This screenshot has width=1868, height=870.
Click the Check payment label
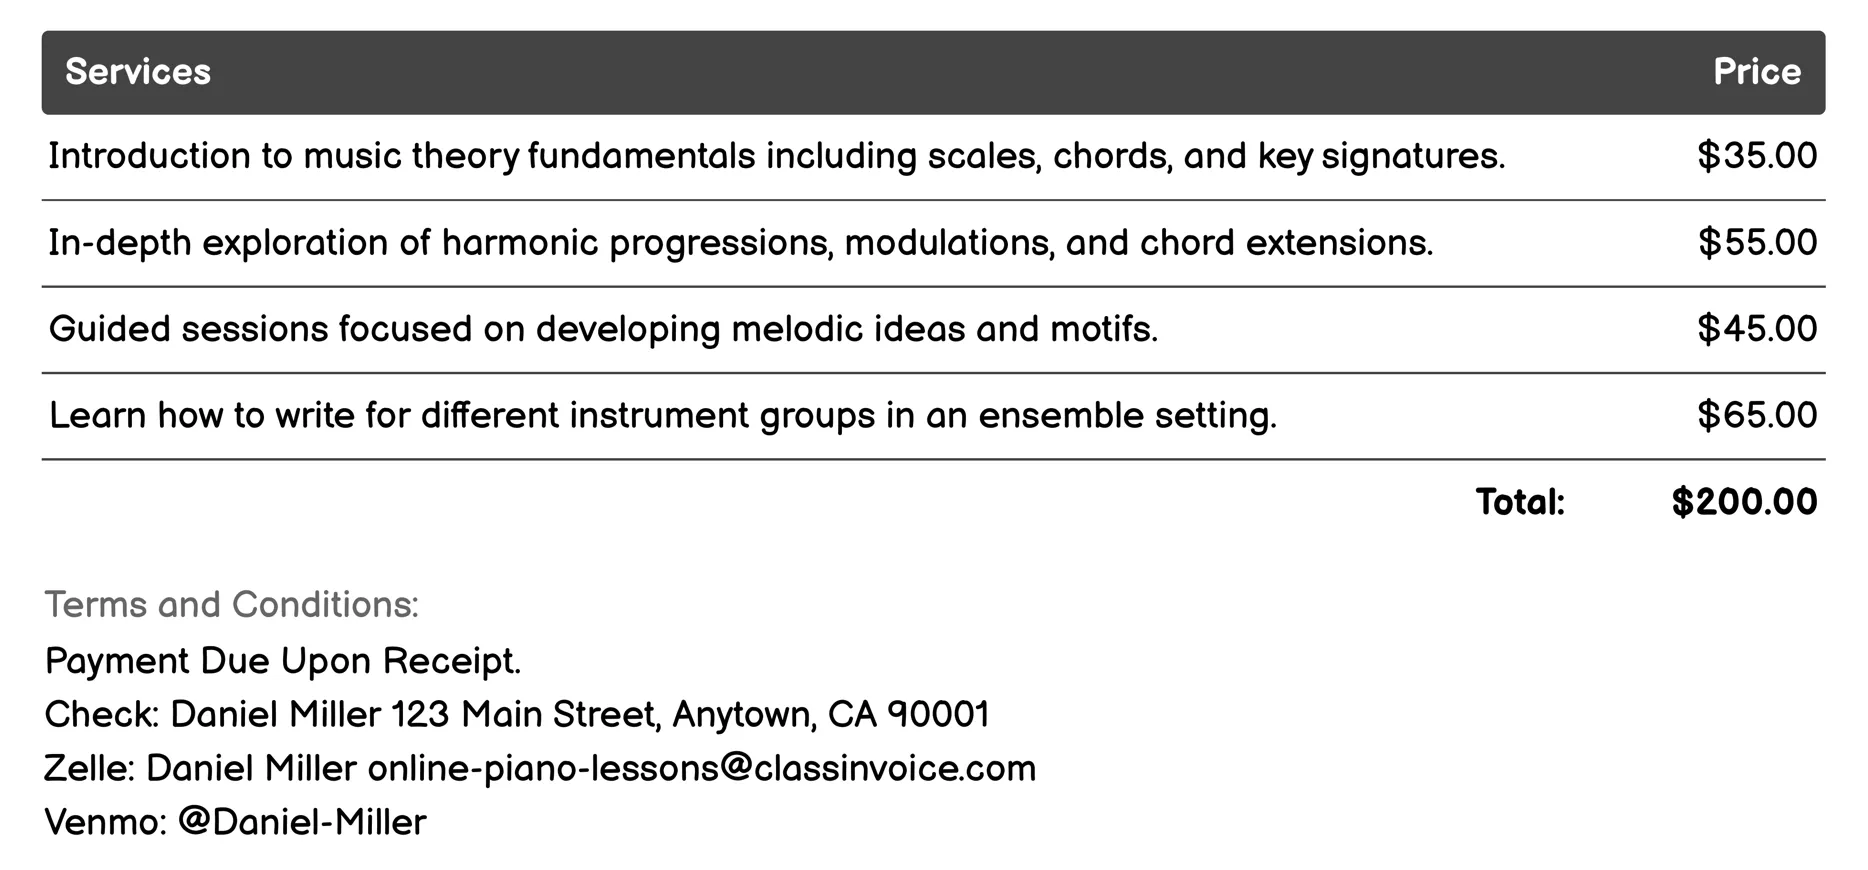(x=101, y=715)
